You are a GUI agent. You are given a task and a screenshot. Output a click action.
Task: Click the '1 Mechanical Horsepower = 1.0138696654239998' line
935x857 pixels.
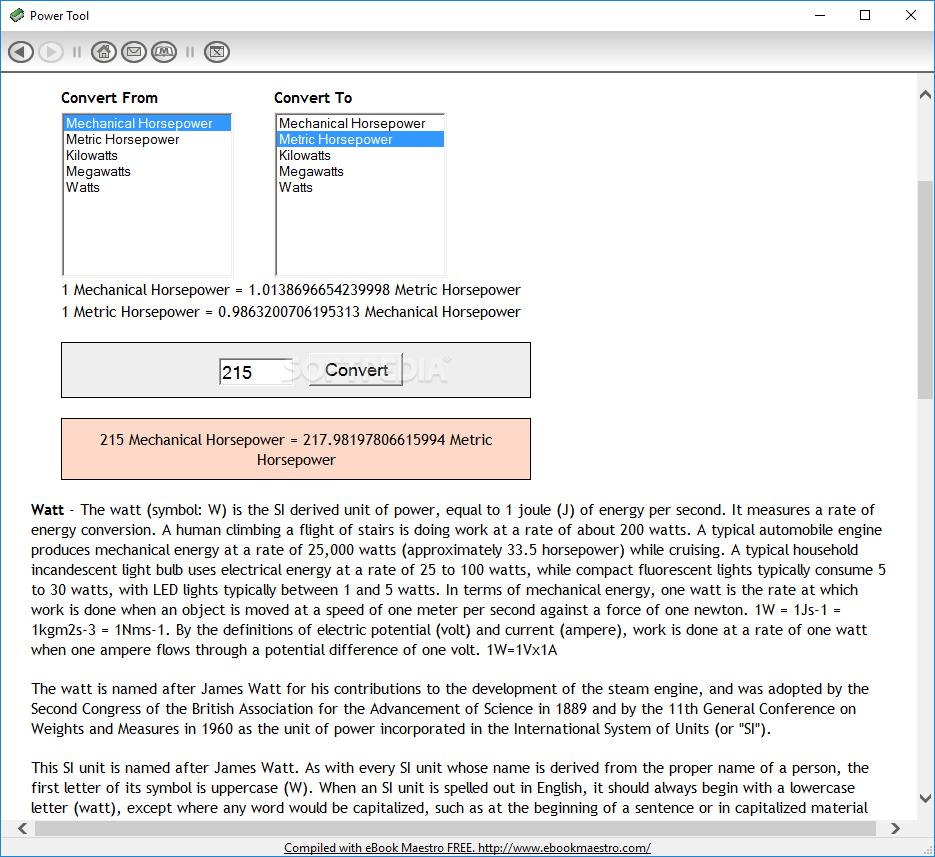291,290
